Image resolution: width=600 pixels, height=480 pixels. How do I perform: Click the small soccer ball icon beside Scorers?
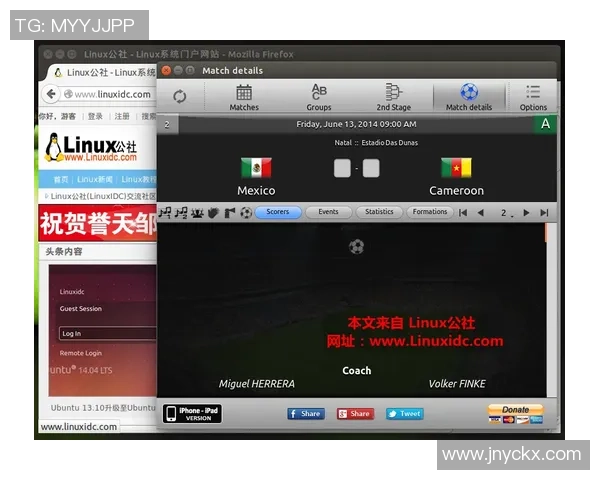point(246,212)
